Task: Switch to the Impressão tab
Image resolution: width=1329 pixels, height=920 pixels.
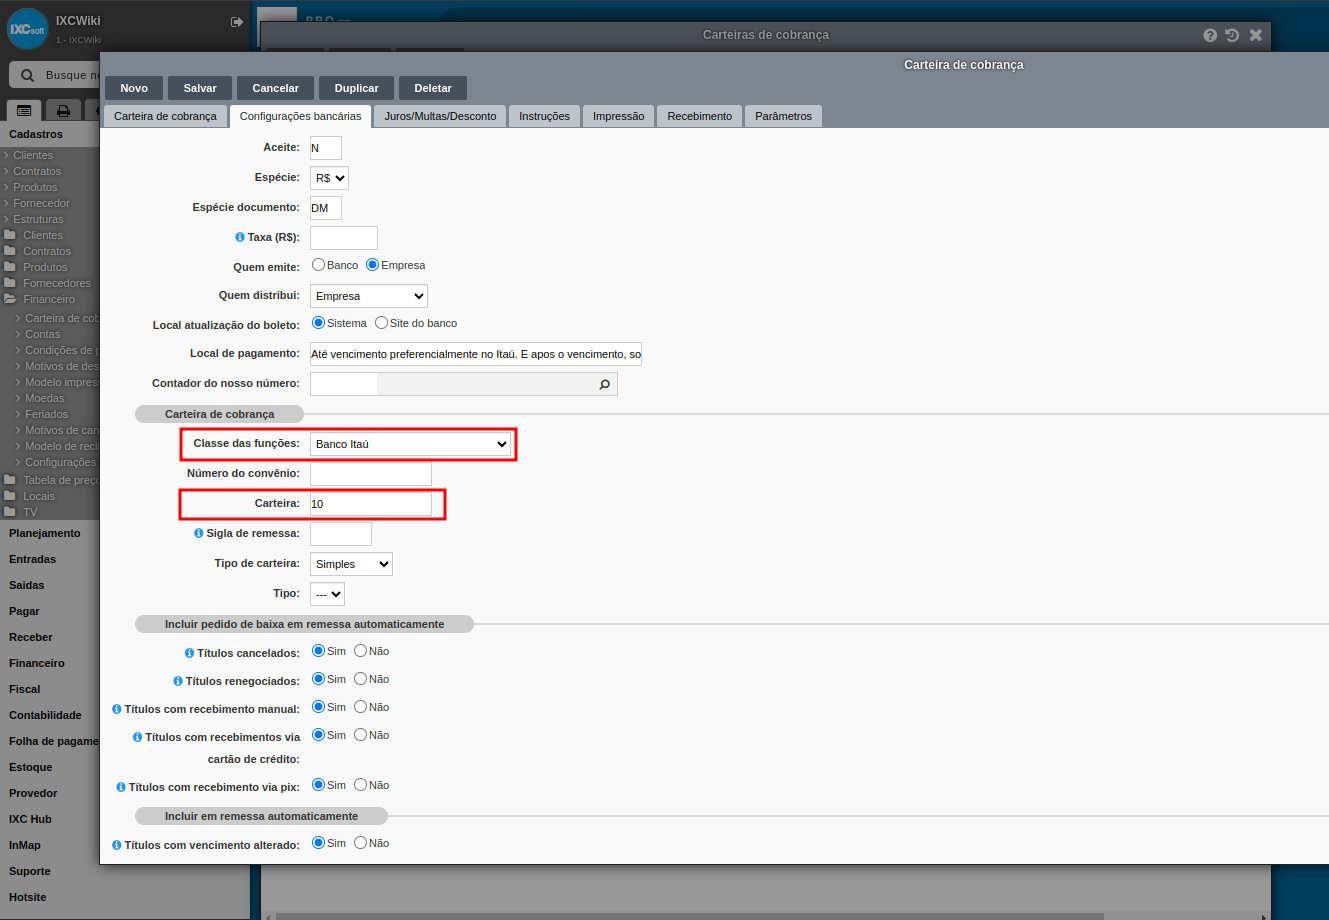Action: pos(618,116)
